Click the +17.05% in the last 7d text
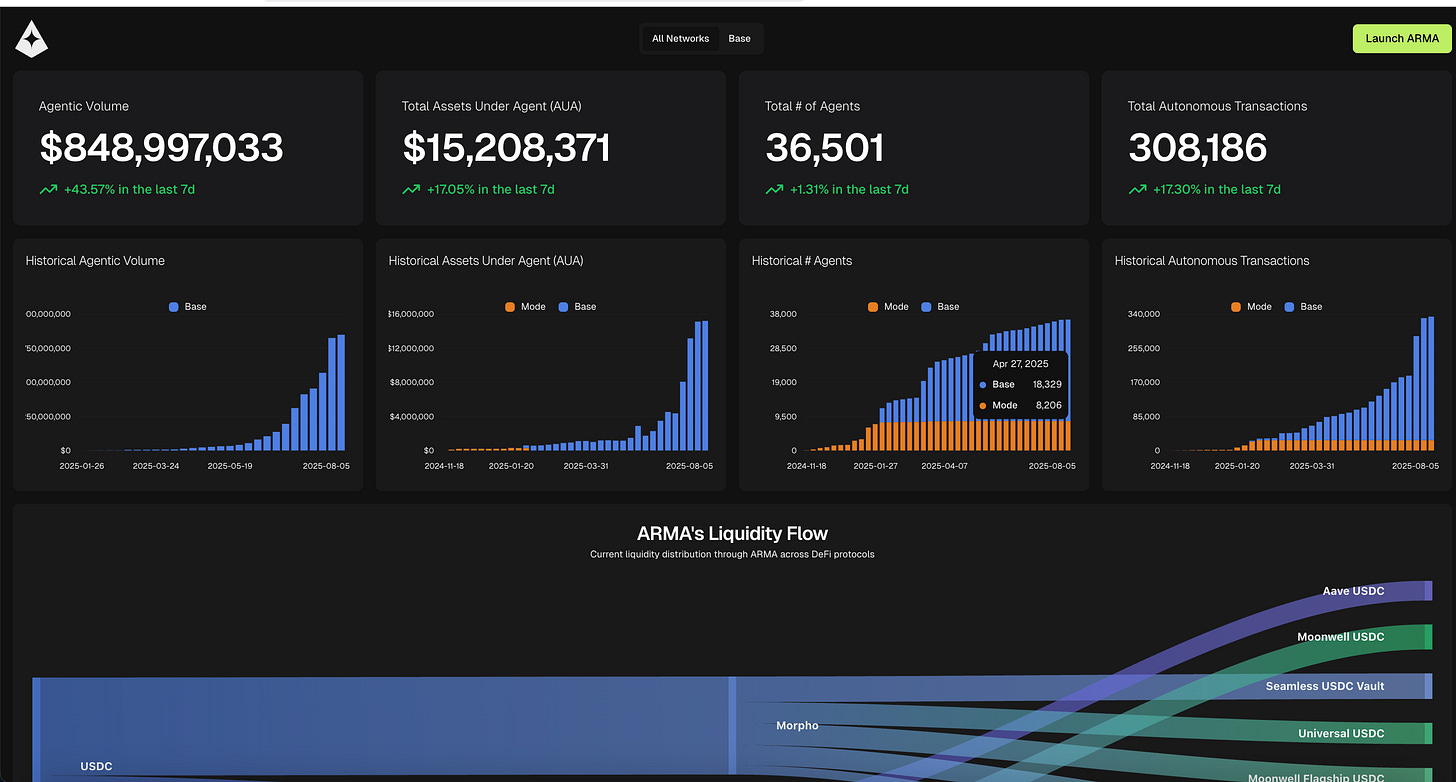This screenshot has height=782, width=1456. (x=491, y=189)
